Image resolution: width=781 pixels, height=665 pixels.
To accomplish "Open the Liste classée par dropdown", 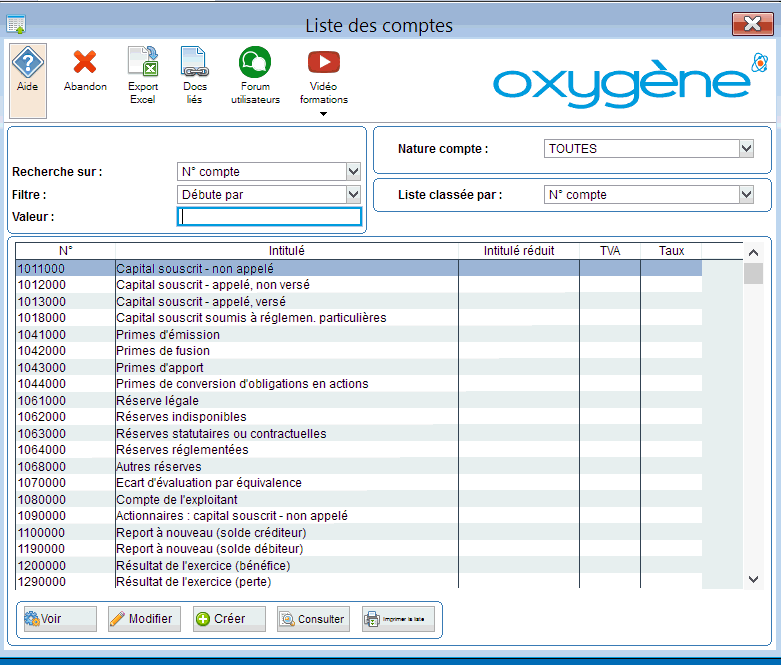I will point(746,195).
